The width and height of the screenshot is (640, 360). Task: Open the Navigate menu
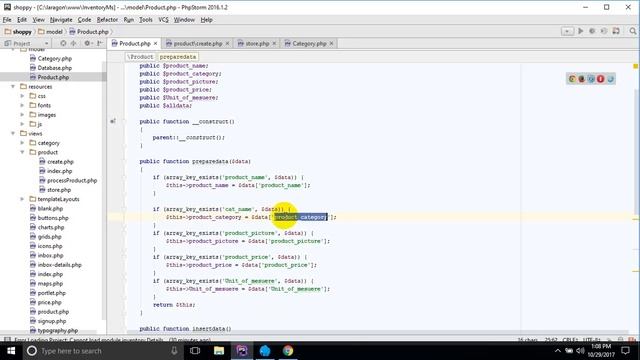[x=61, y=20]
